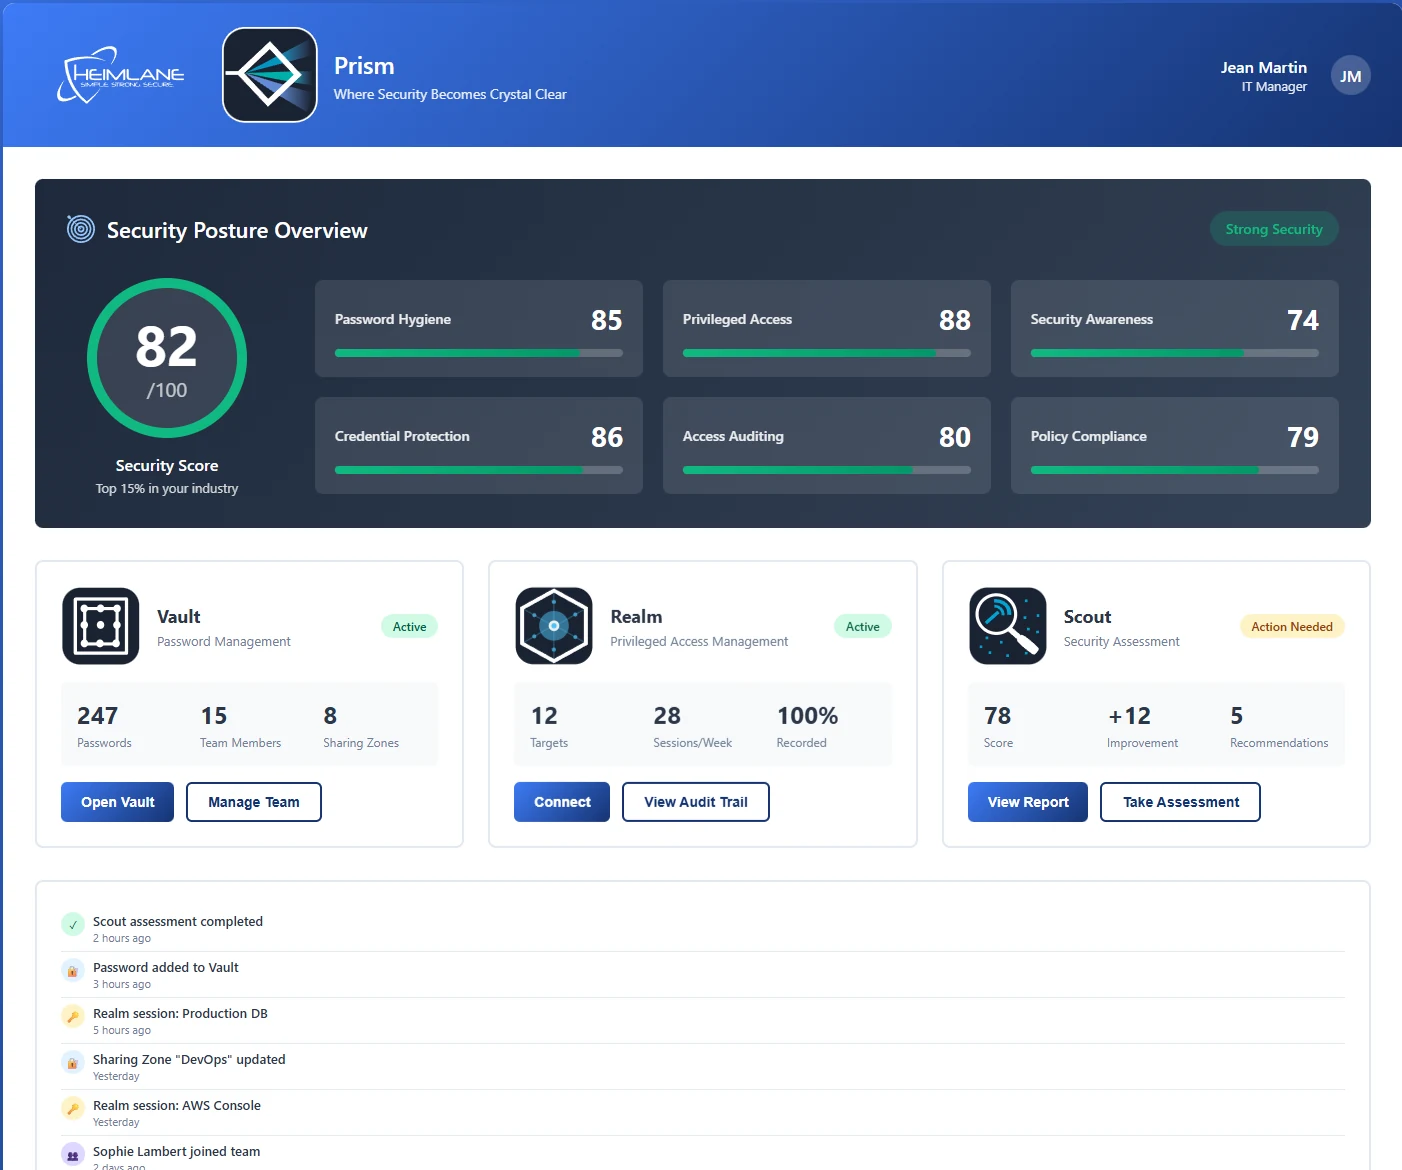1402x1170 pixels.
Task: Click the 5 Recommendations stat in Scout
Action: tap(1279, 726)
